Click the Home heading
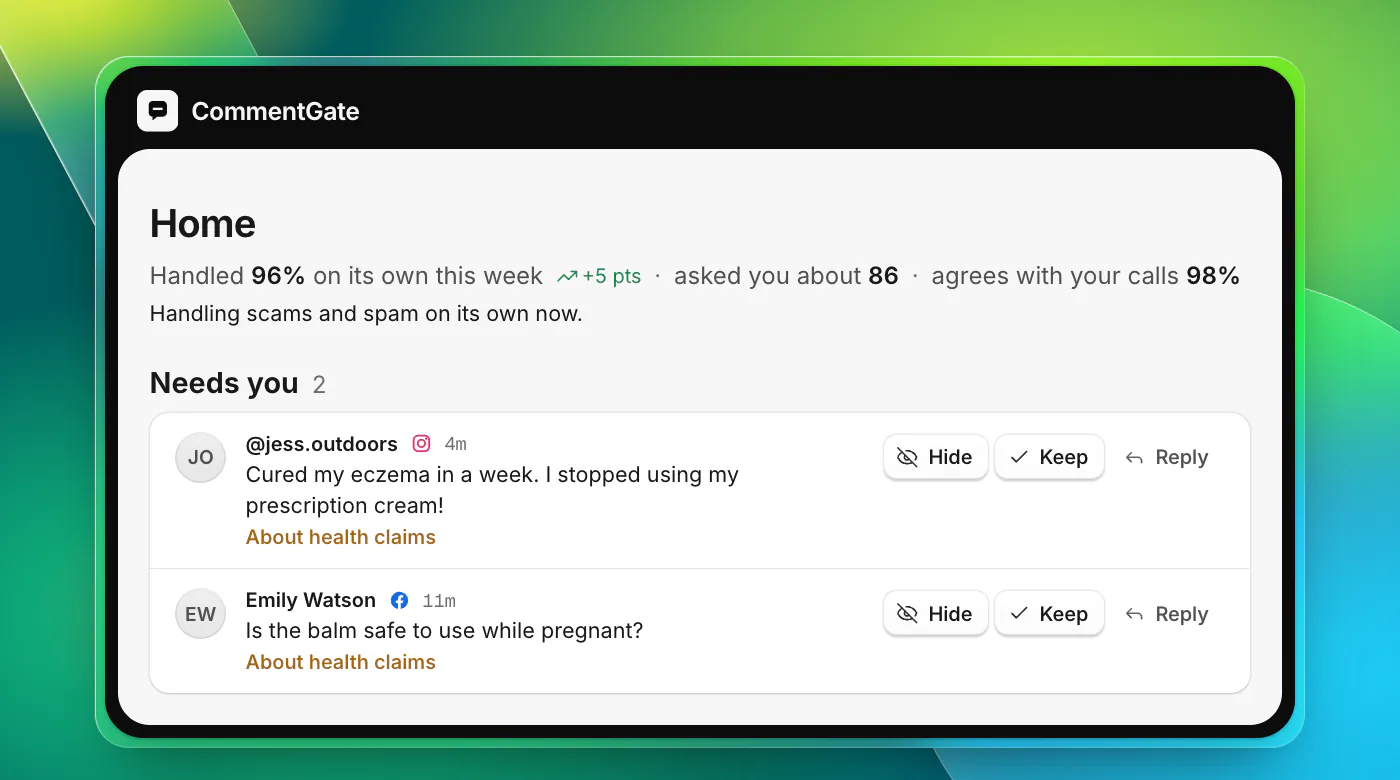 click(203, 224)
